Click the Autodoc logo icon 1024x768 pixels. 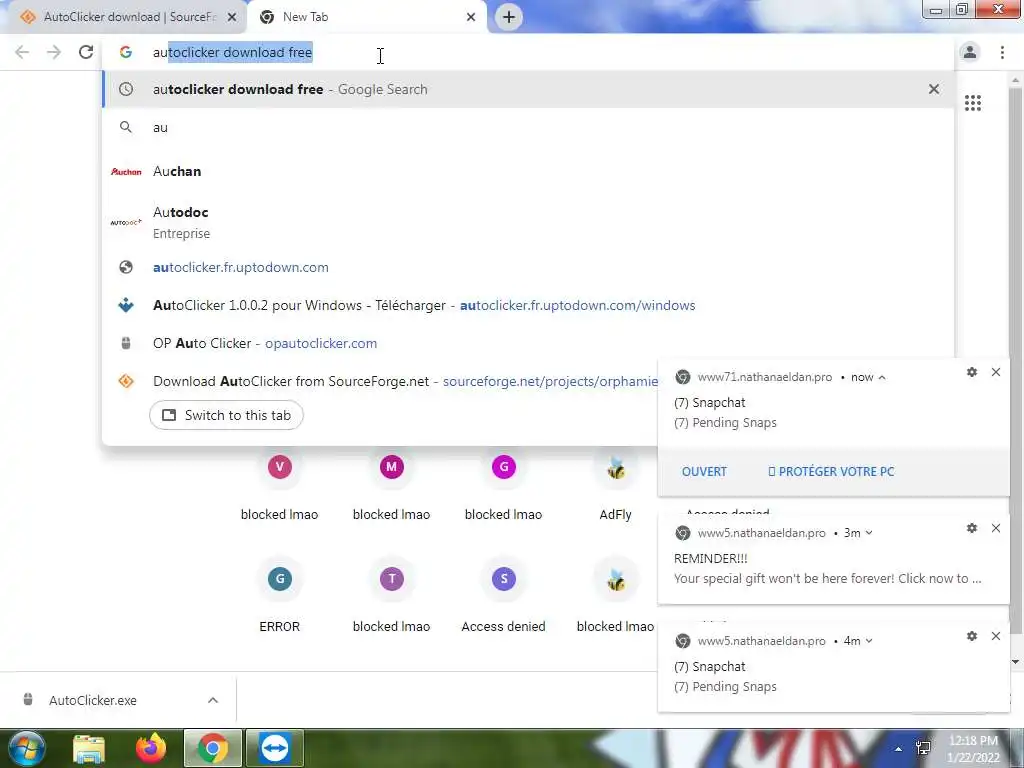point(126,222)
